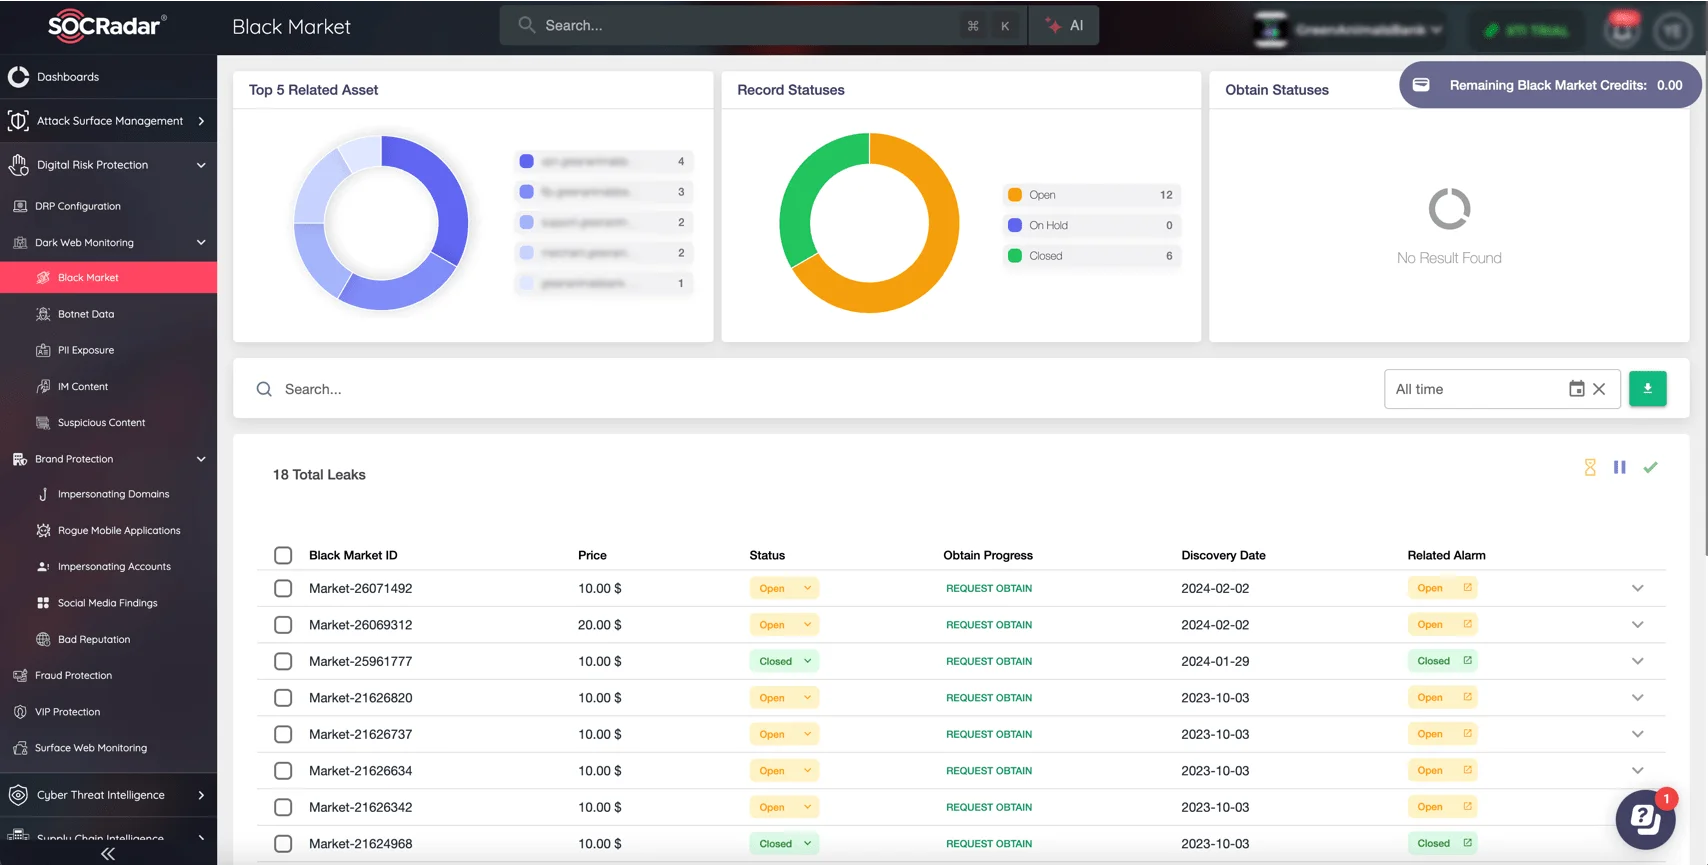Open status dropdown for Market-26071492
This screenshot has height=865, width=1708.
pyautogui.click(x=784, y=588)
